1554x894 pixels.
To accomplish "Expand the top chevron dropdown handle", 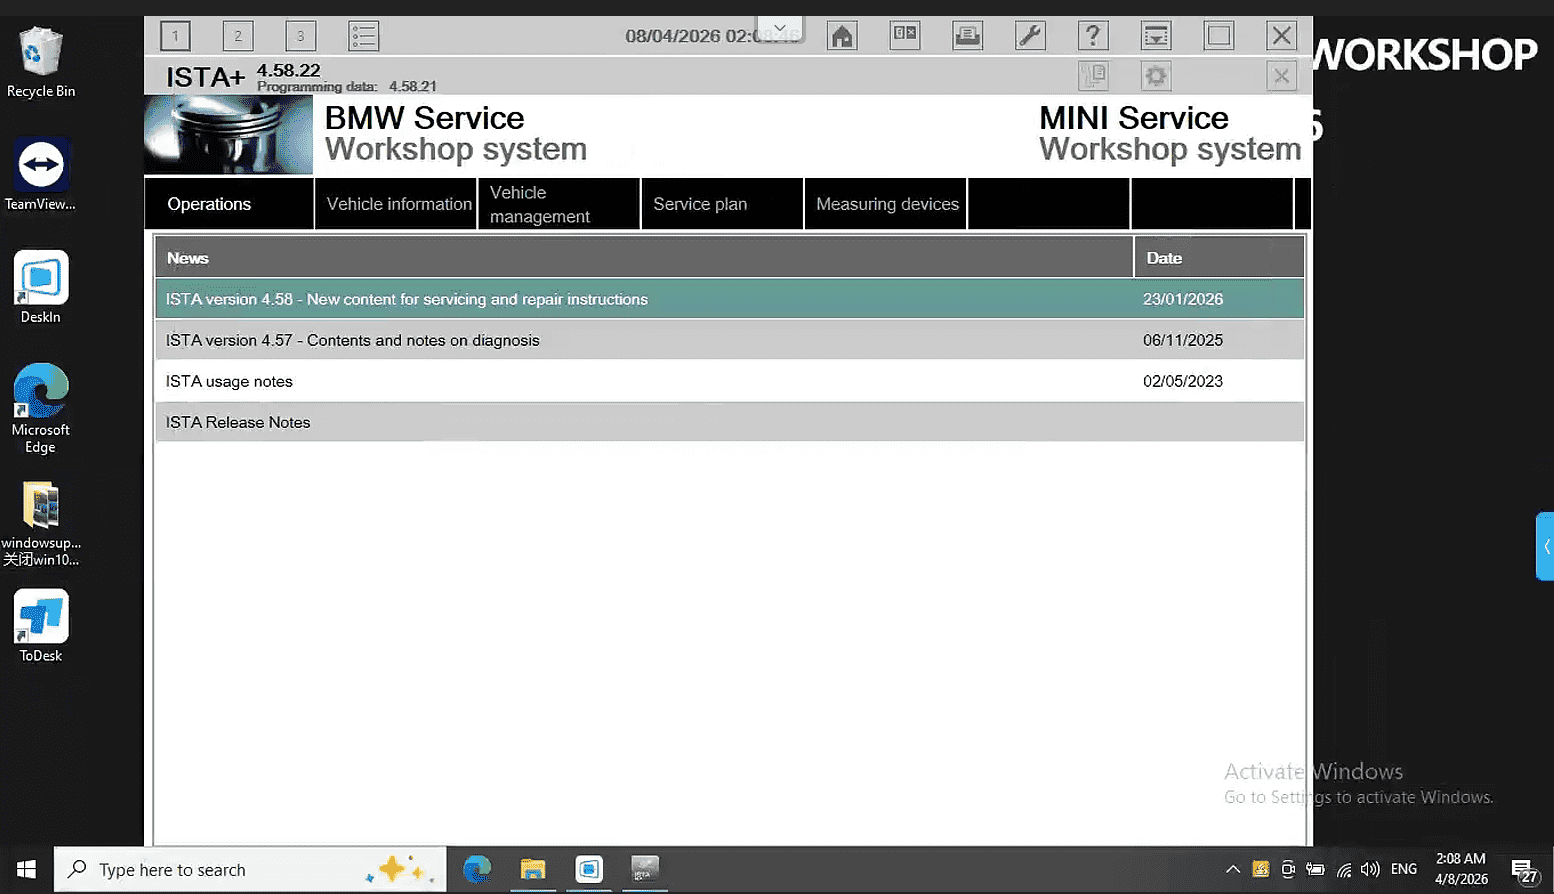I will coord(780,28).
